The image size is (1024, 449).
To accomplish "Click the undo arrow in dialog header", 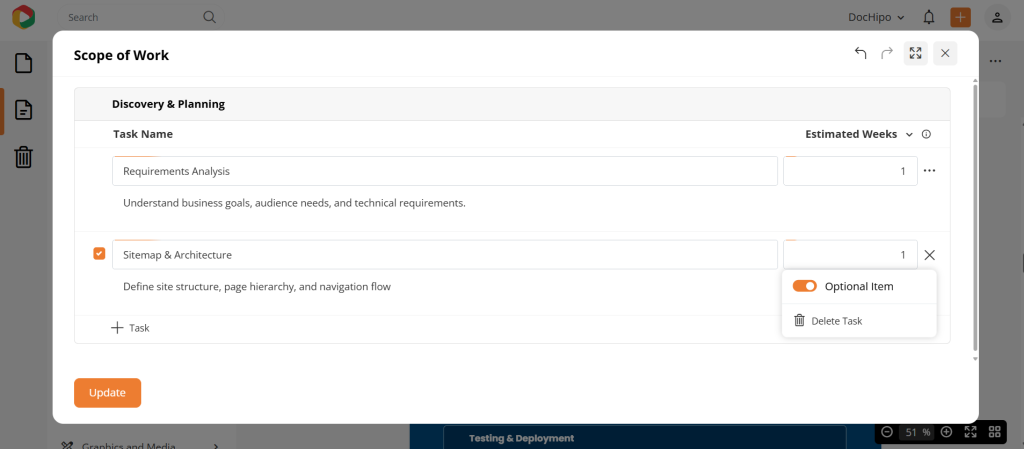I will pyautogui.click(x=860, y=54).
